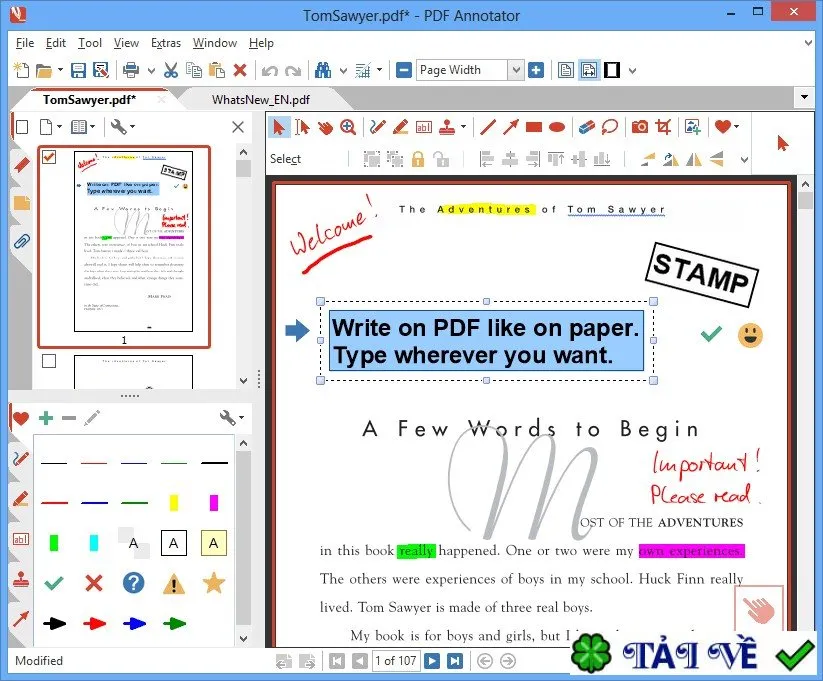
Task: Switch to TomSawyer.pdf tab
Action: pos(89,99)
